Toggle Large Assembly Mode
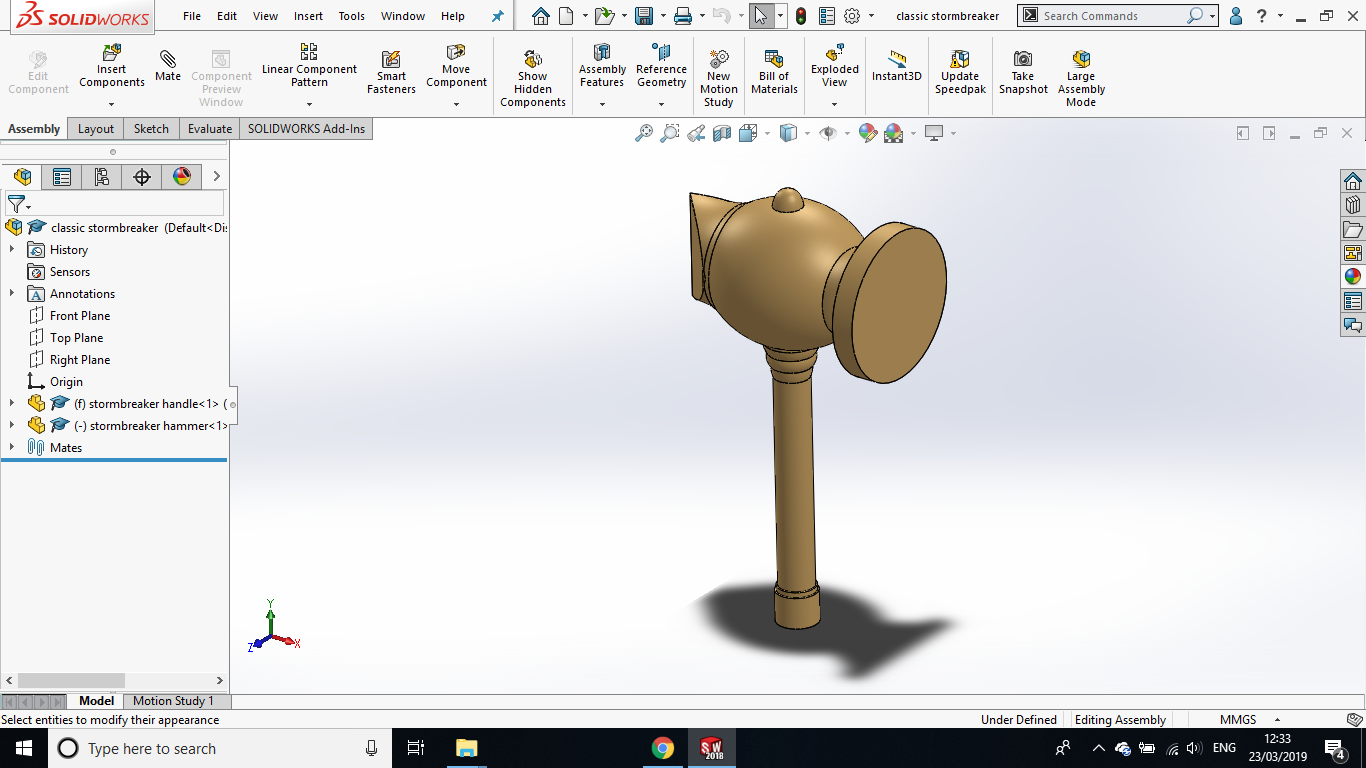Screen dimensions: 1366x768 pyautogui.click(x=1081, y=78)
